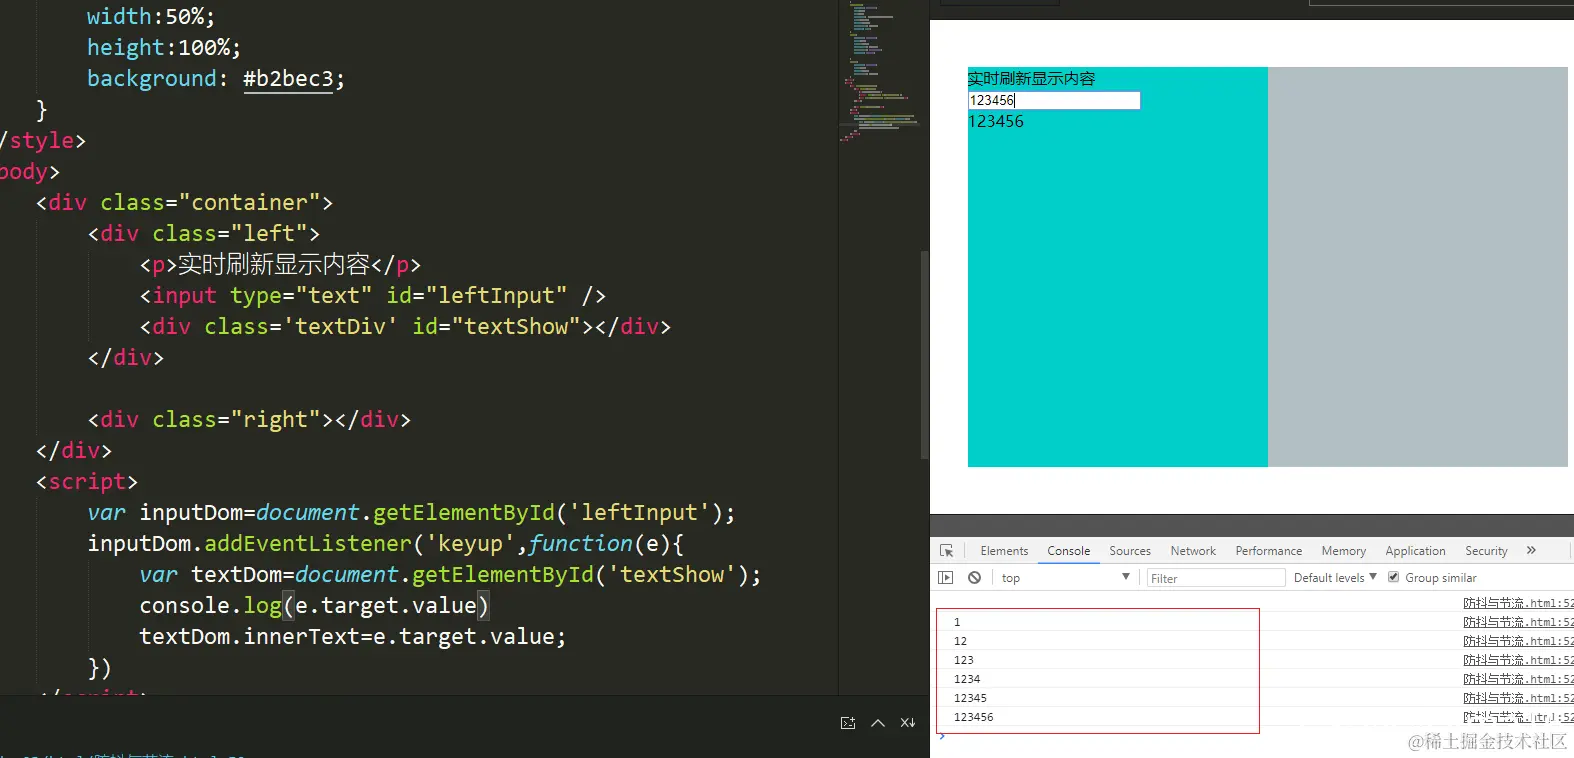Screen dimensions: 1574x758
Task: Click the code minimap in the editor
Action: click(879, 70)
